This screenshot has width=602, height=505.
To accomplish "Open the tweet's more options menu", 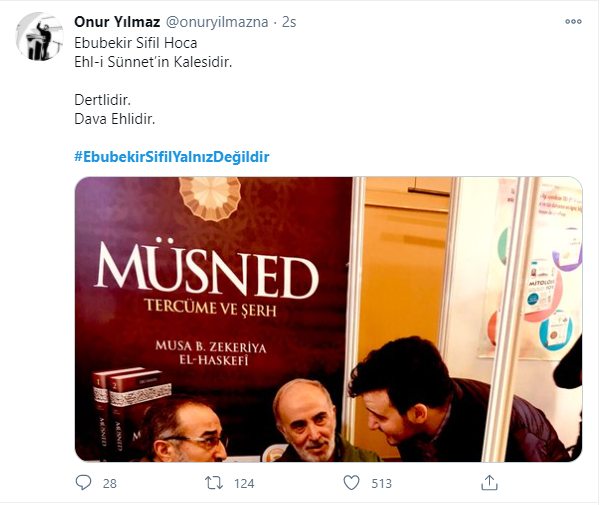I will (573, 21).
